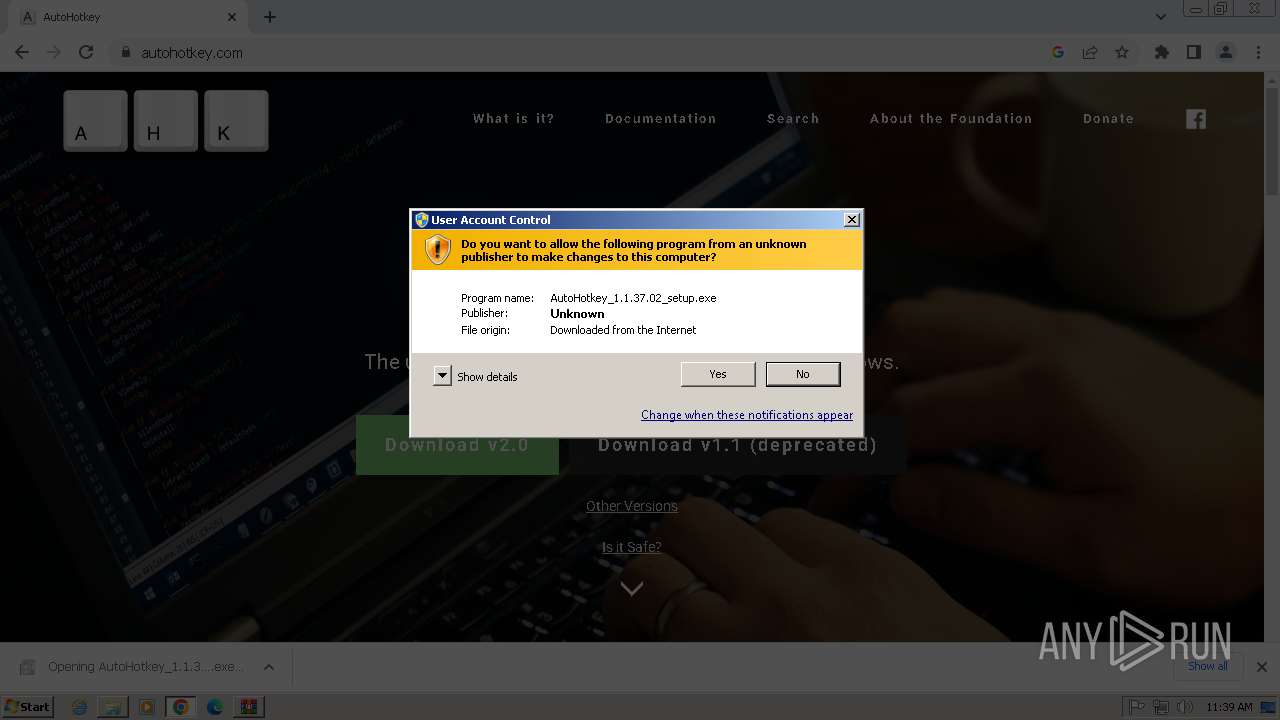Expand the download item options chevron
The width and height of the screenshot is (1280, 720).
(269, 667)
